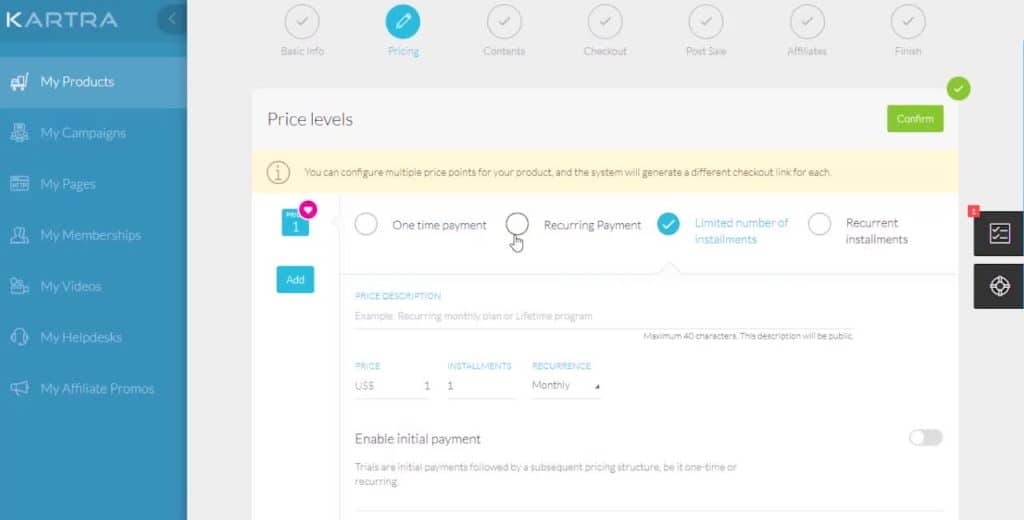Click the pink heart badge on price 1
This screenshot has height=520, width=1024.
coord(308,210)
